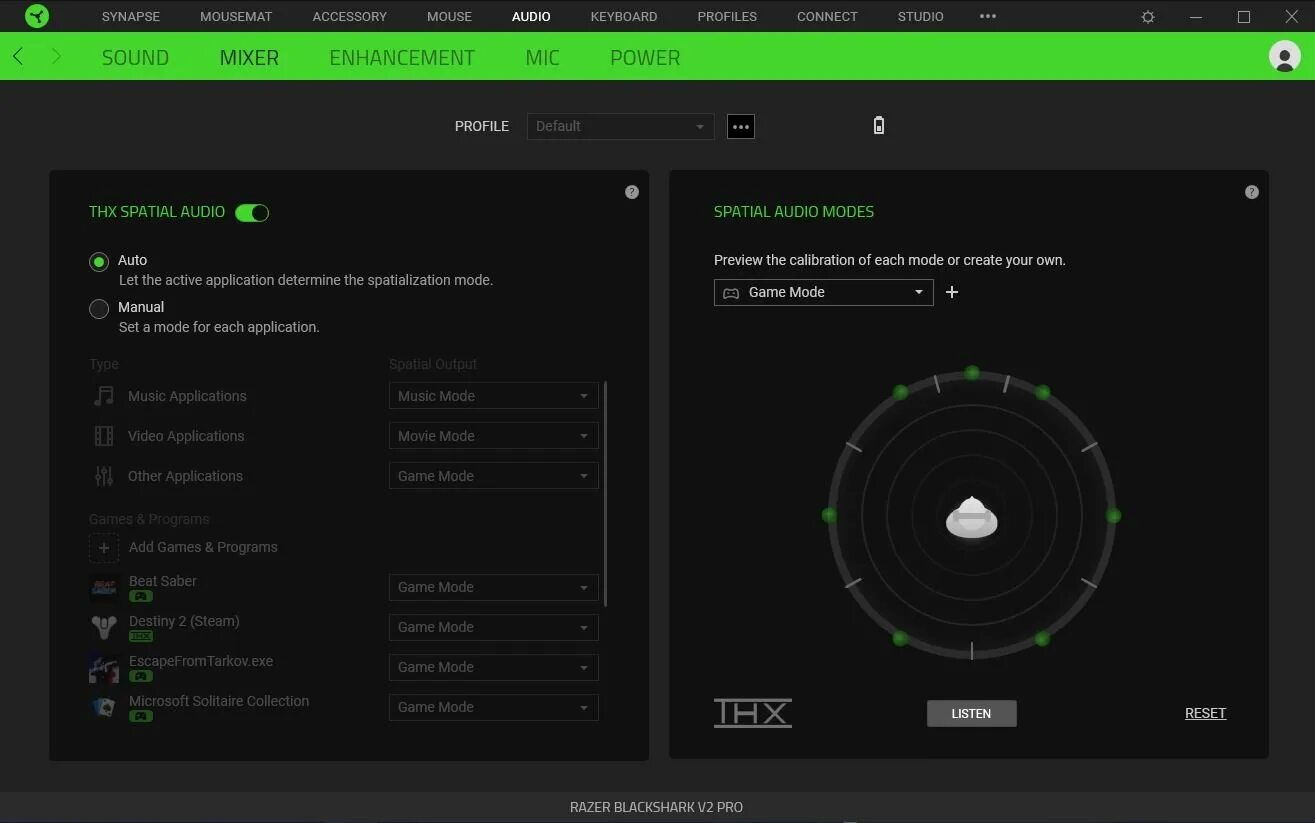Select the top right speaker dot
The height and width of the screenshot is (823, 1315).
coord(1043,392)
